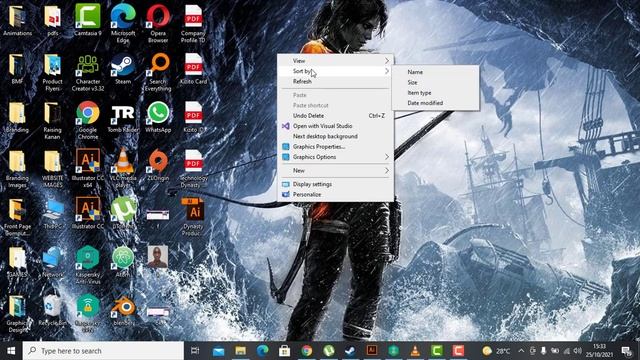Viewport: 640px width, 360px height.
Task: Open Adobe Illustrator from the taskbar
Action: pyautogui.click(x=372, y=350)
